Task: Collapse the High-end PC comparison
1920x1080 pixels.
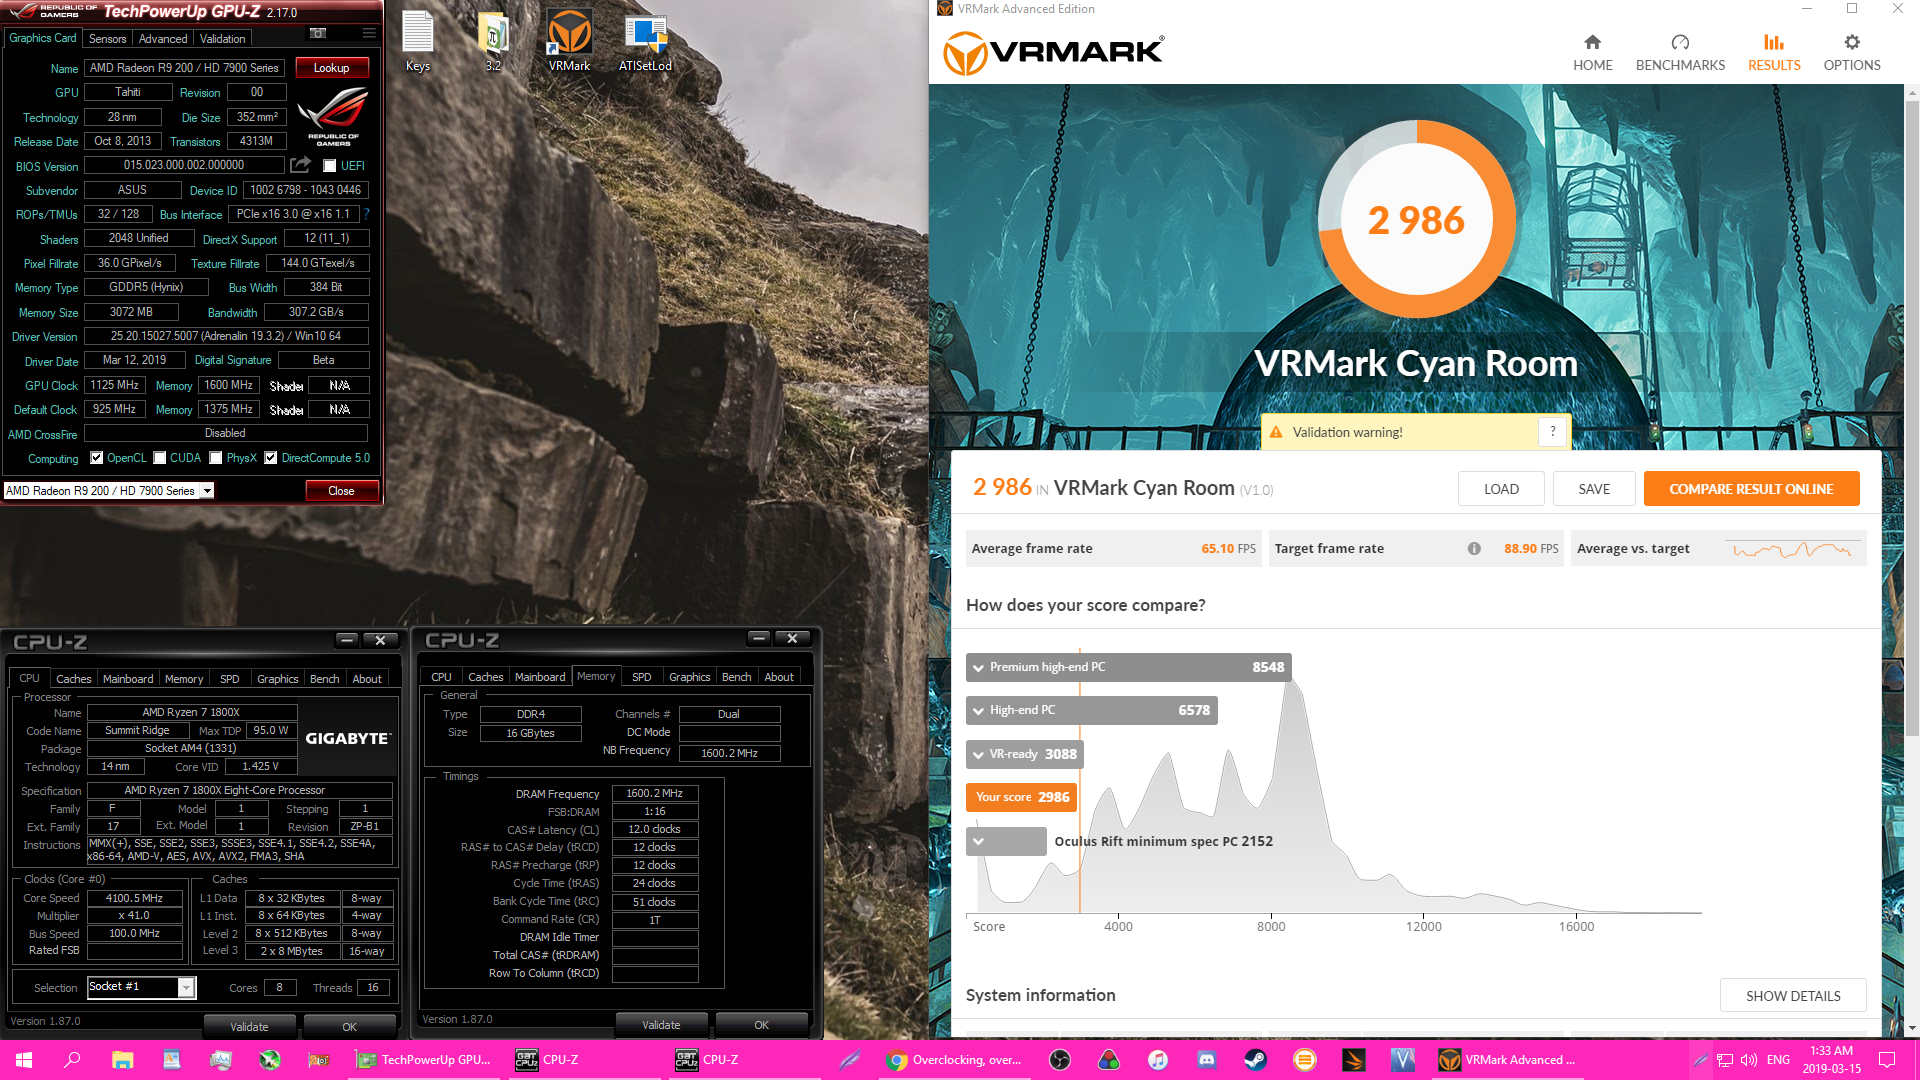Action: [x=978, y=710]
